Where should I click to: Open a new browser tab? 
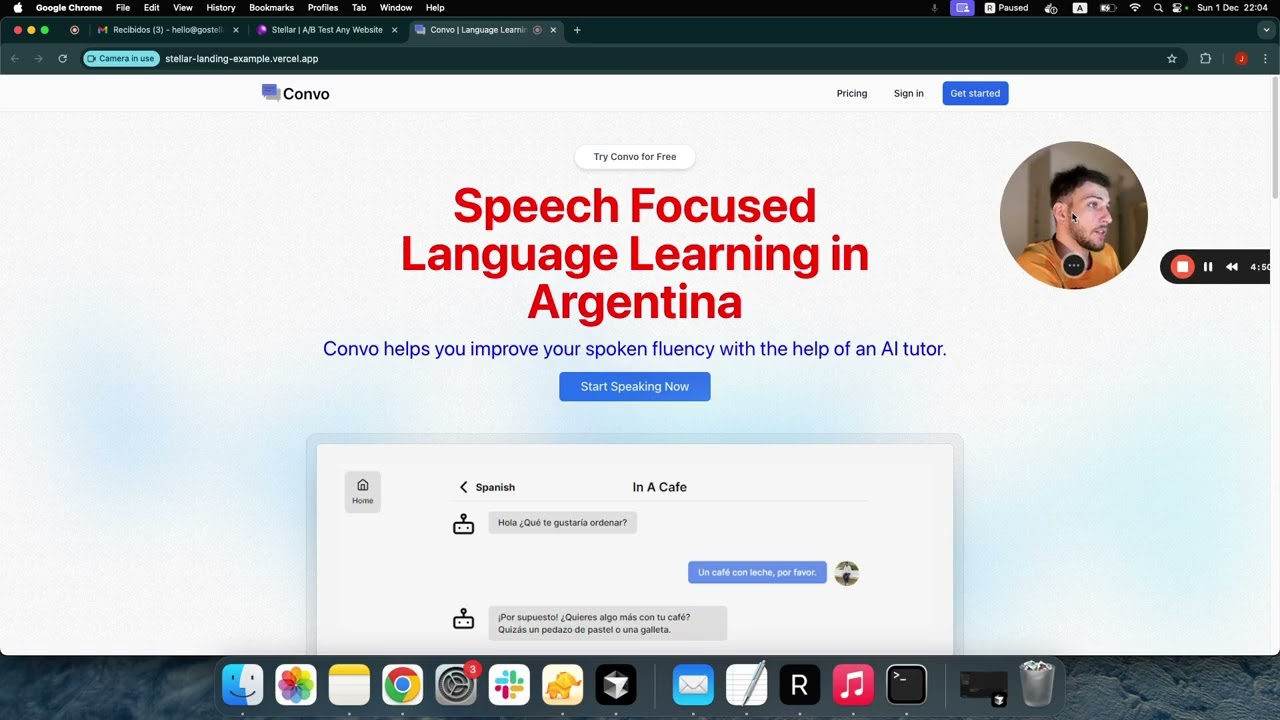coord(577,30)
